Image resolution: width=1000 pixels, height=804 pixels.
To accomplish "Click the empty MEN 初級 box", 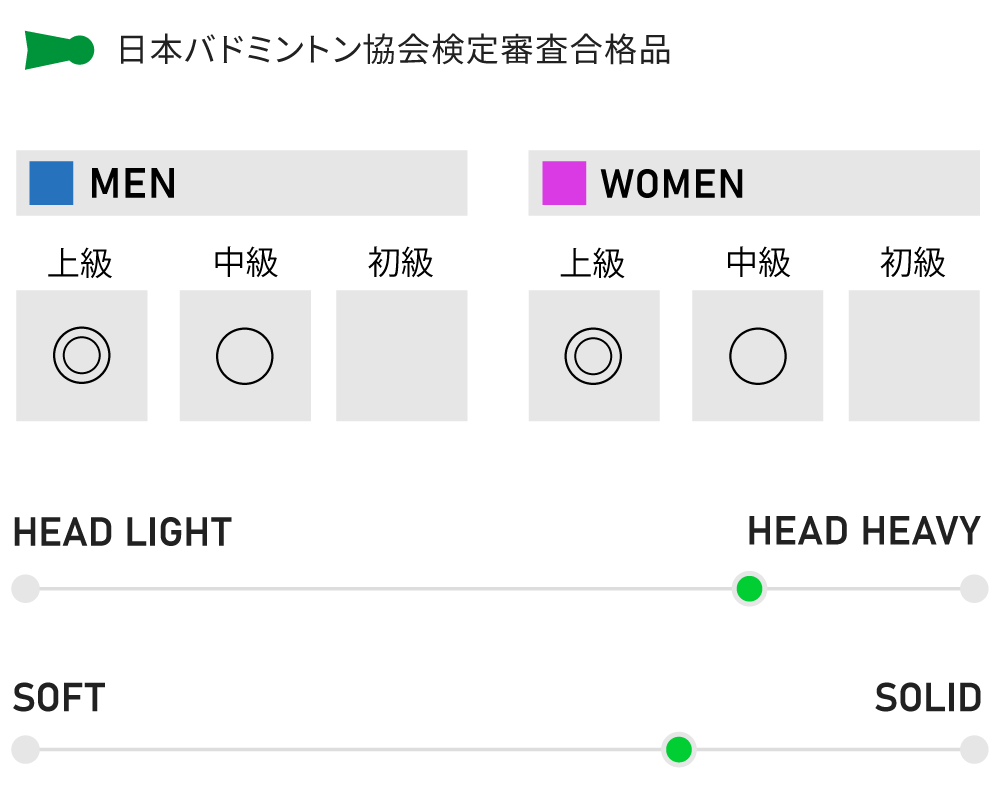I will pyautogui.click(x=401, y=355).
